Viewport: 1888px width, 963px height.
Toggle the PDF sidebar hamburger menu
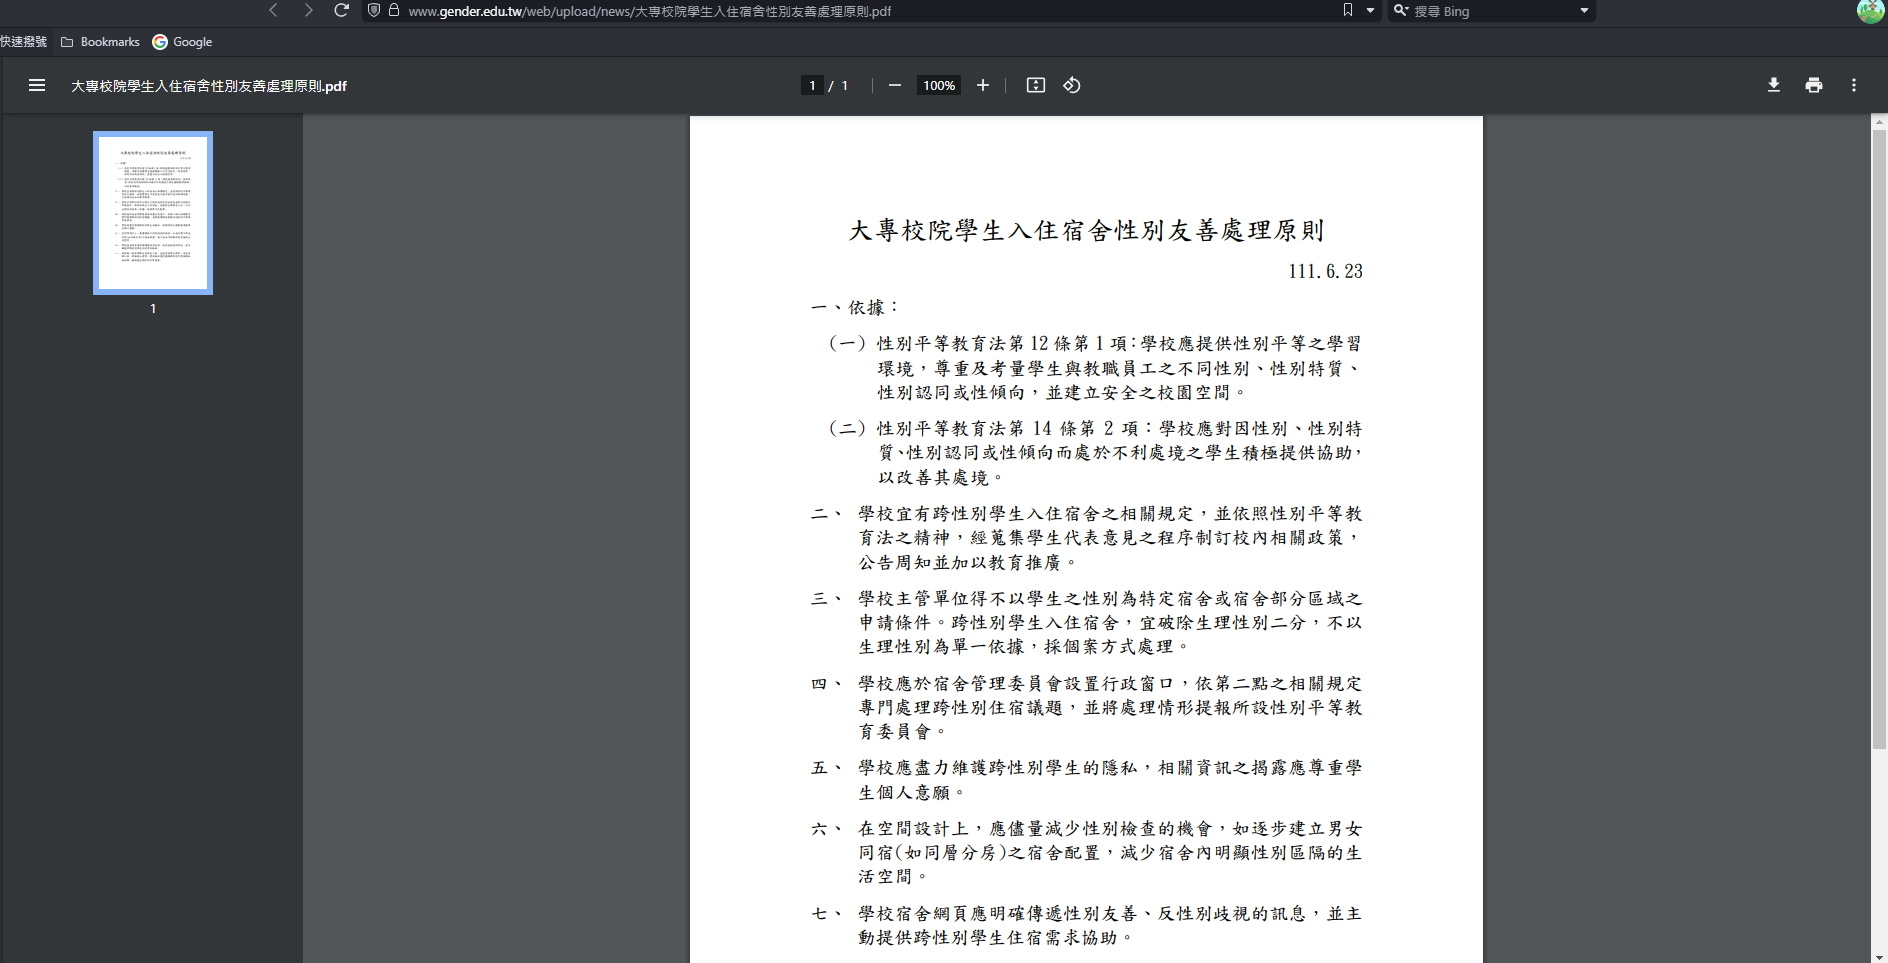coord(37,85)
